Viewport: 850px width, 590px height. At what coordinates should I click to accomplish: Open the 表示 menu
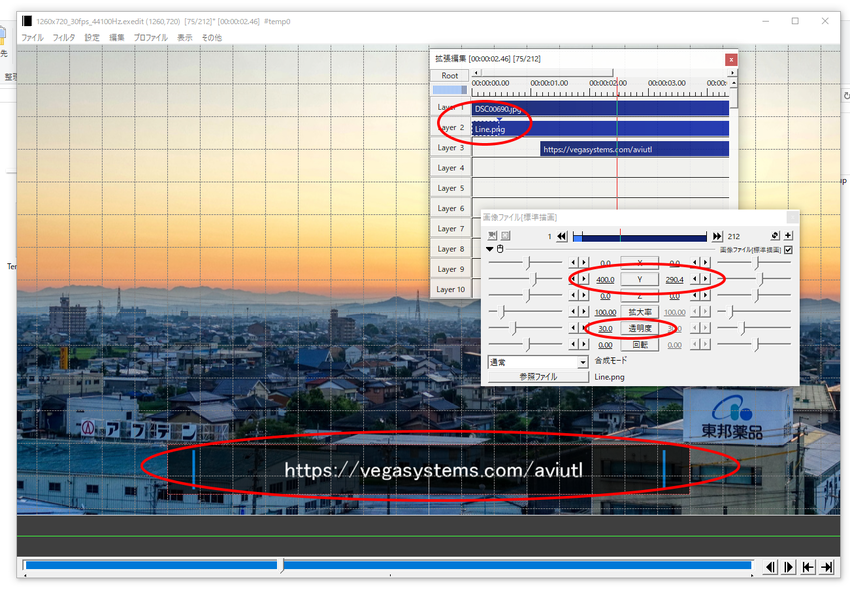tap(185, 37)
